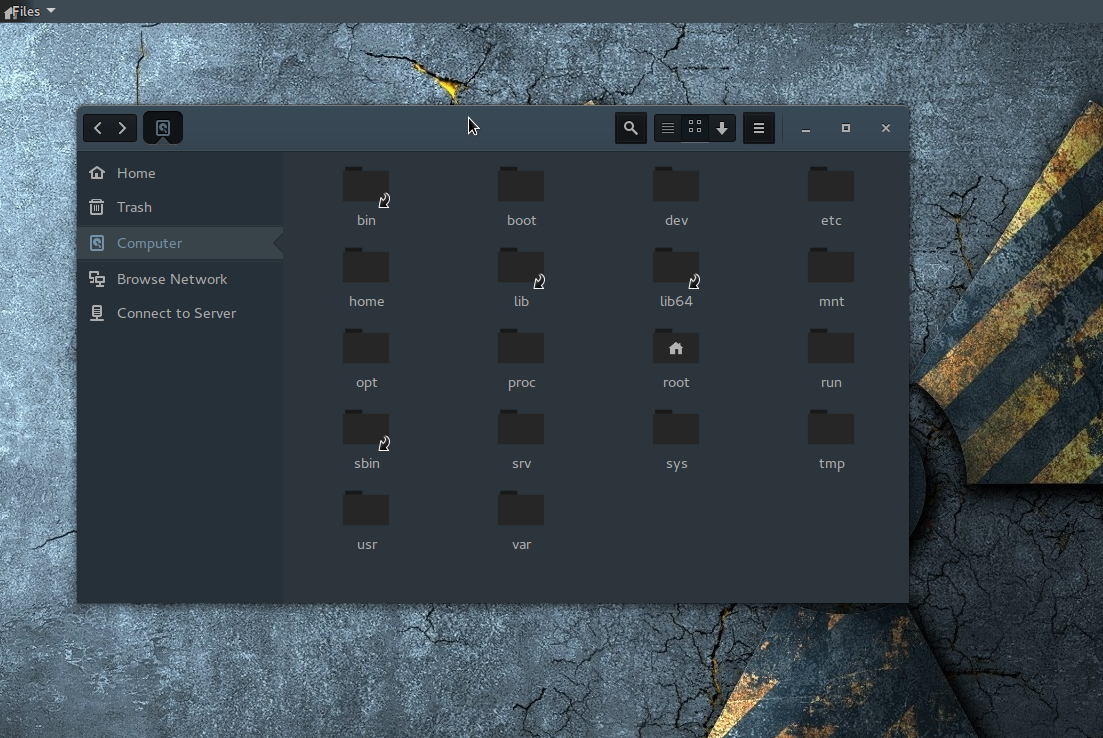Go back with the left arrow button
1103x738 pixels.
coord(97,128)
